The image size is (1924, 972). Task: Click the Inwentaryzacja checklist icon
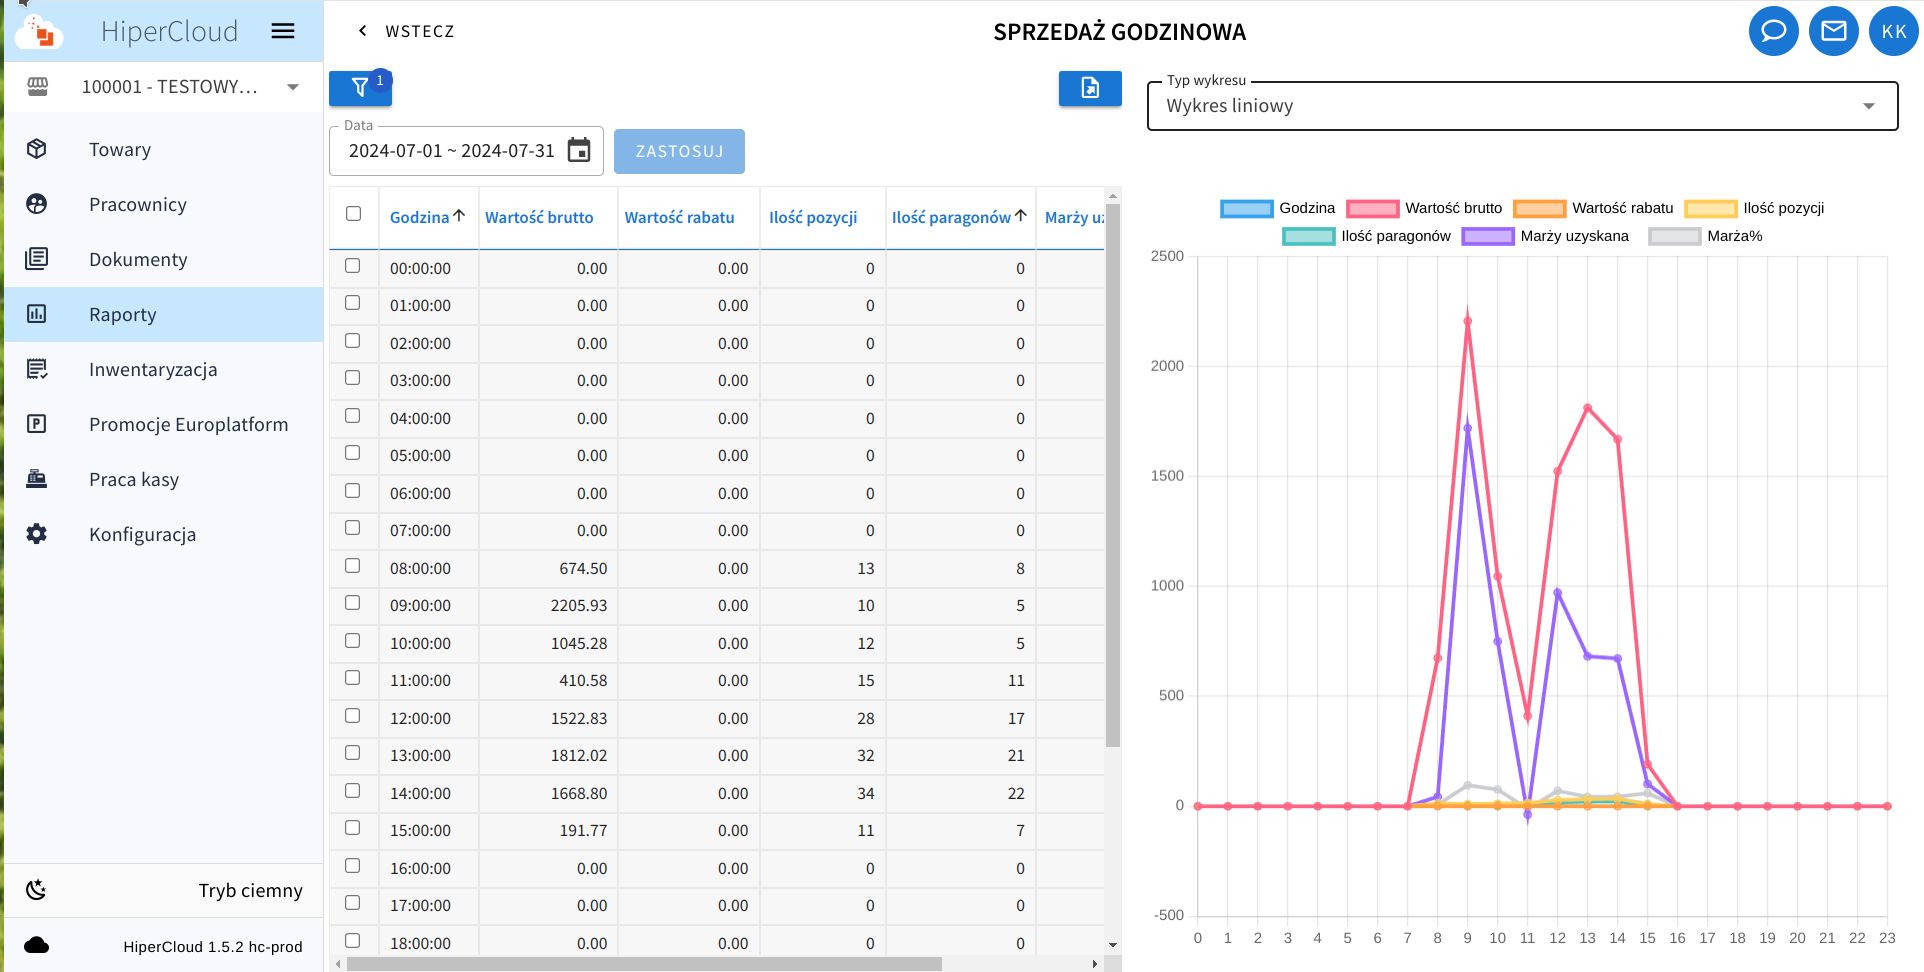(x=37, y=369)
